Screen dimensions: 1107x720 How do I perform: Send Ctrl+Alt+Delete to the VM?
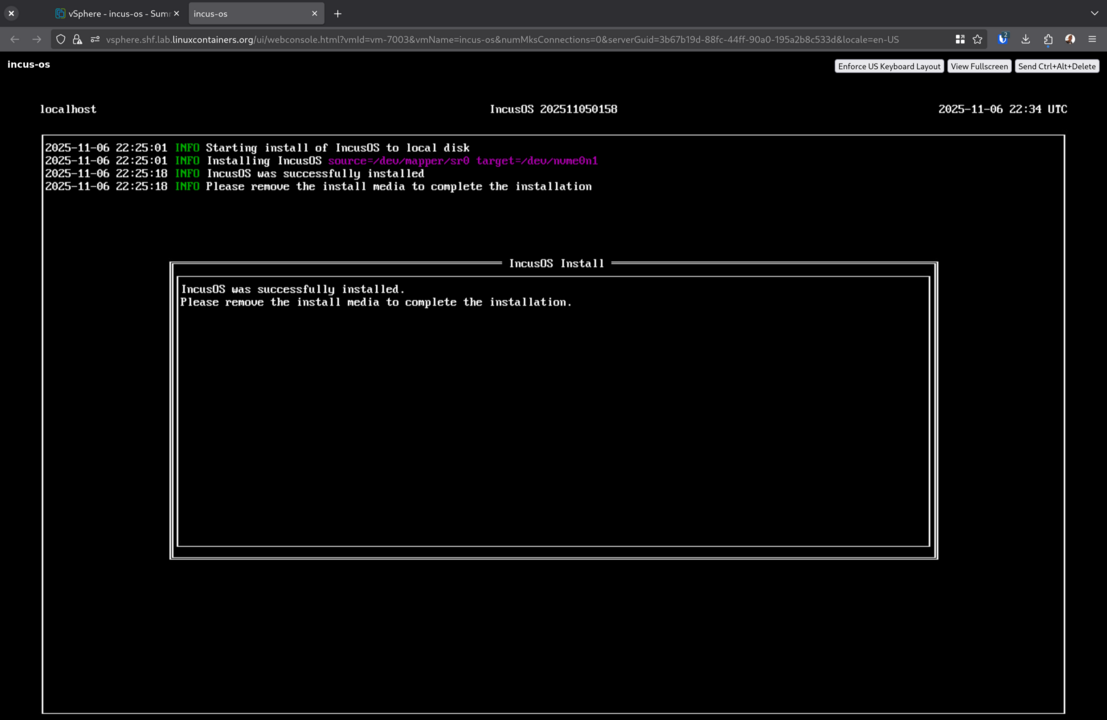(1056, 66)
